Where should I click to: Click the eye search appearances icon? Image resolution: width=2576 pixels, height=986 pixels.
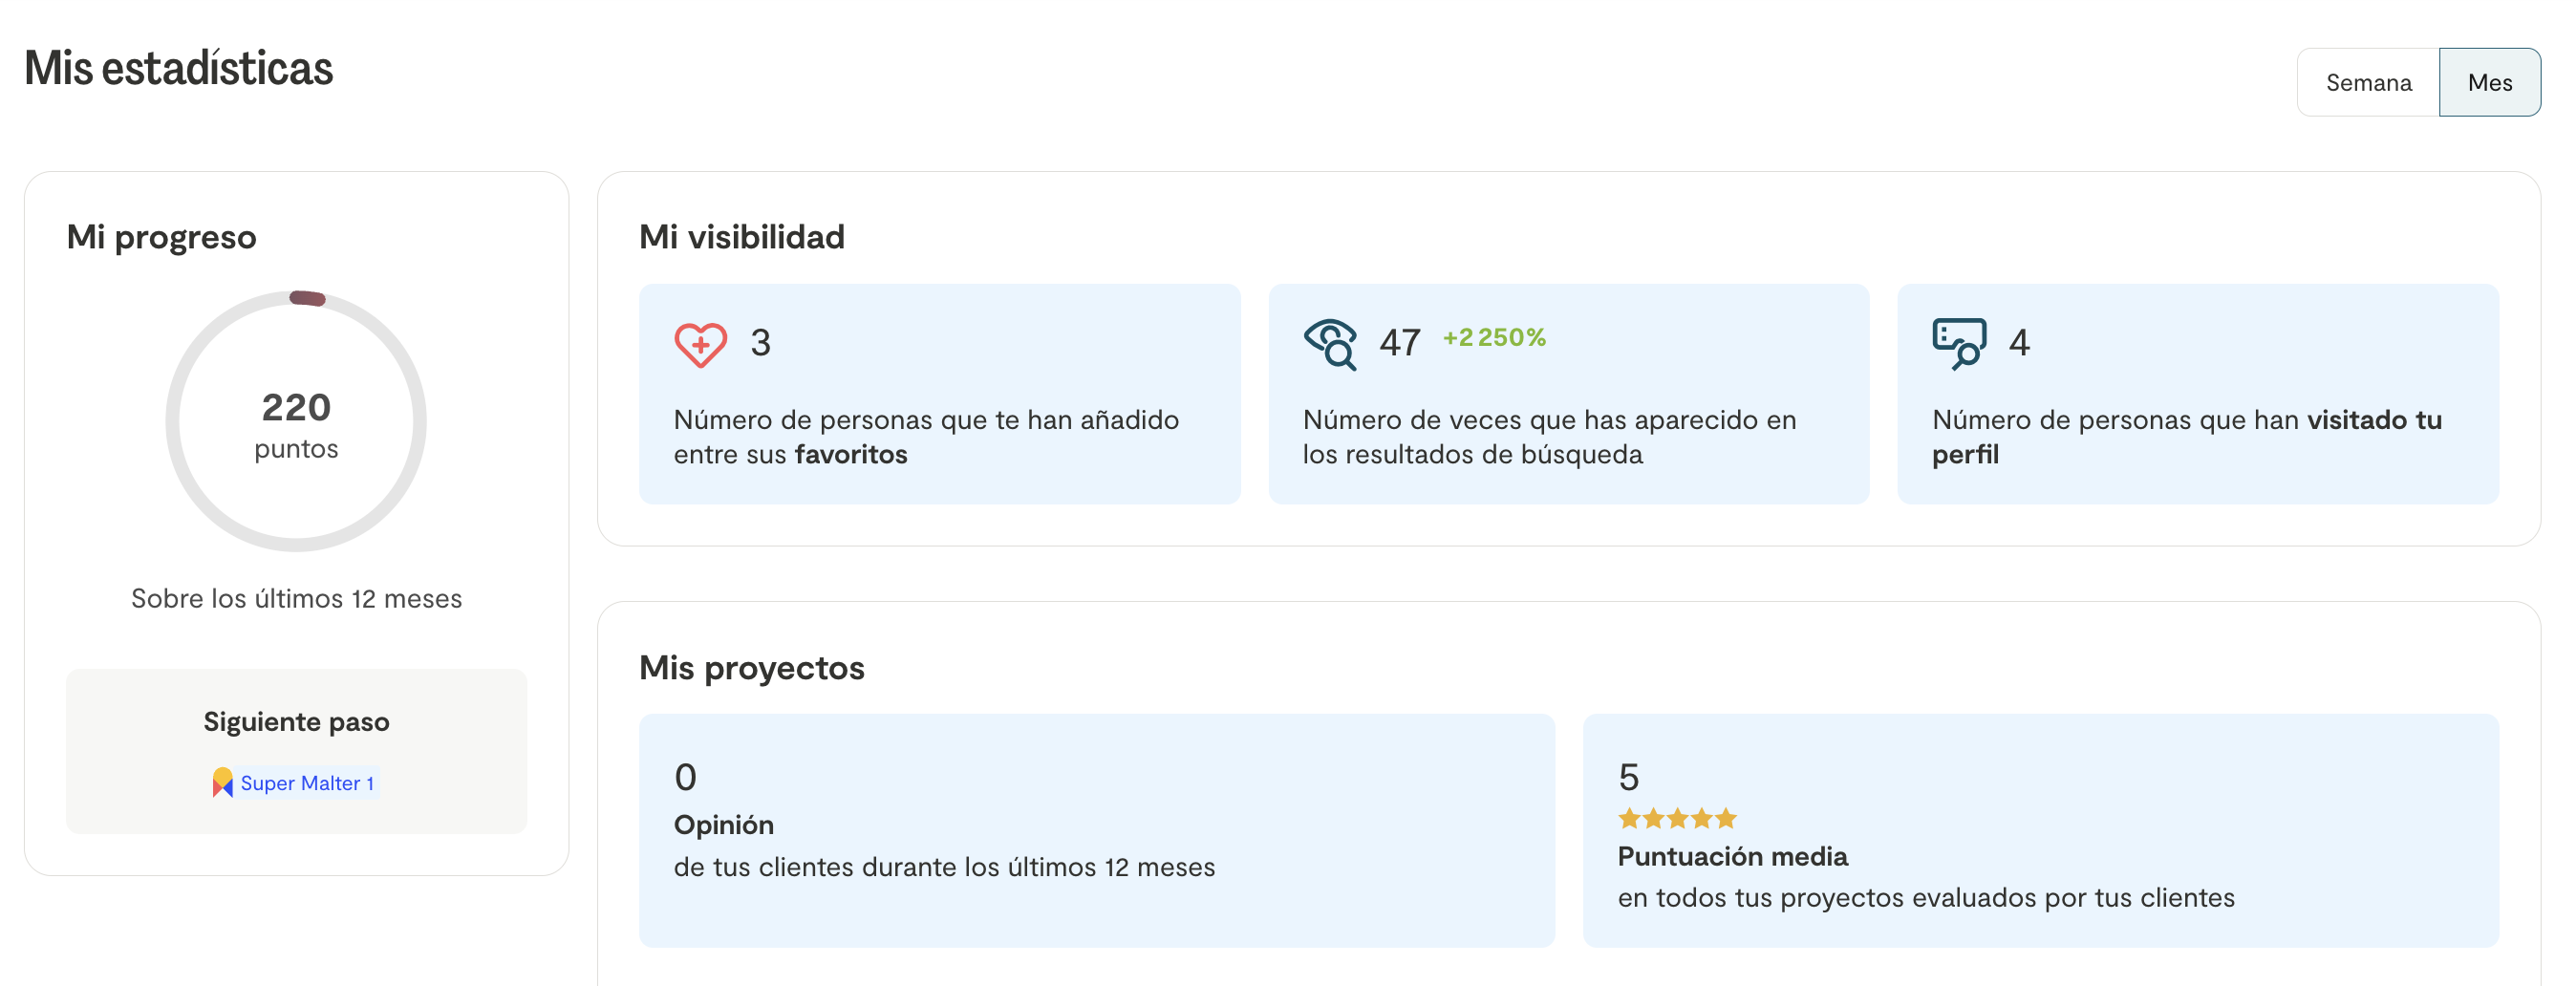point(1330,345)
